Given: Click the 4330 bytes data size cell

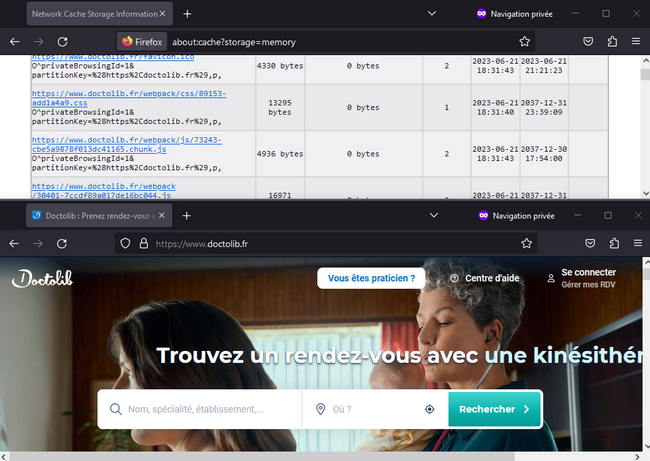Looking at the screenshot, I should click(x=280, y=66).
